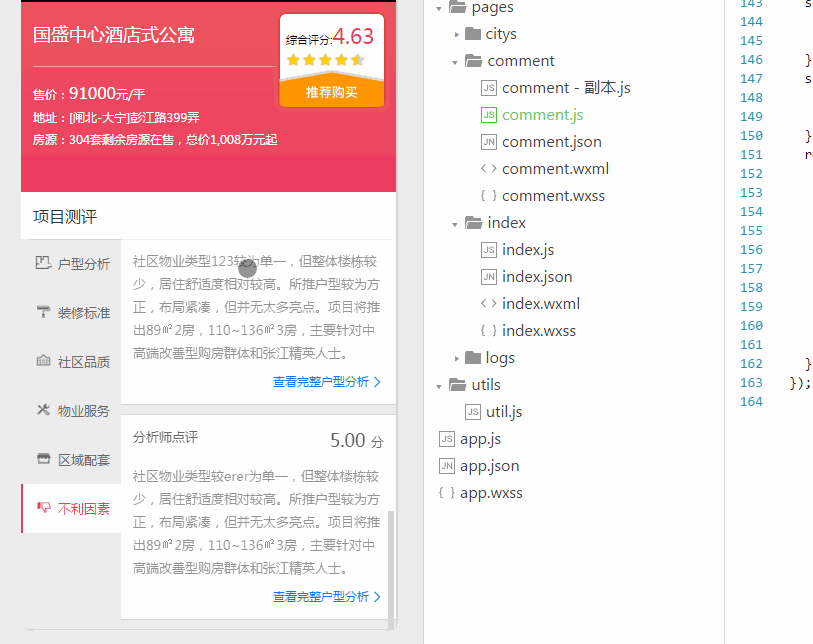Click the 5.00 分 analyst score
Image resolution: width=813 pixels, height=644 pixels.
[x=357, y=441]
